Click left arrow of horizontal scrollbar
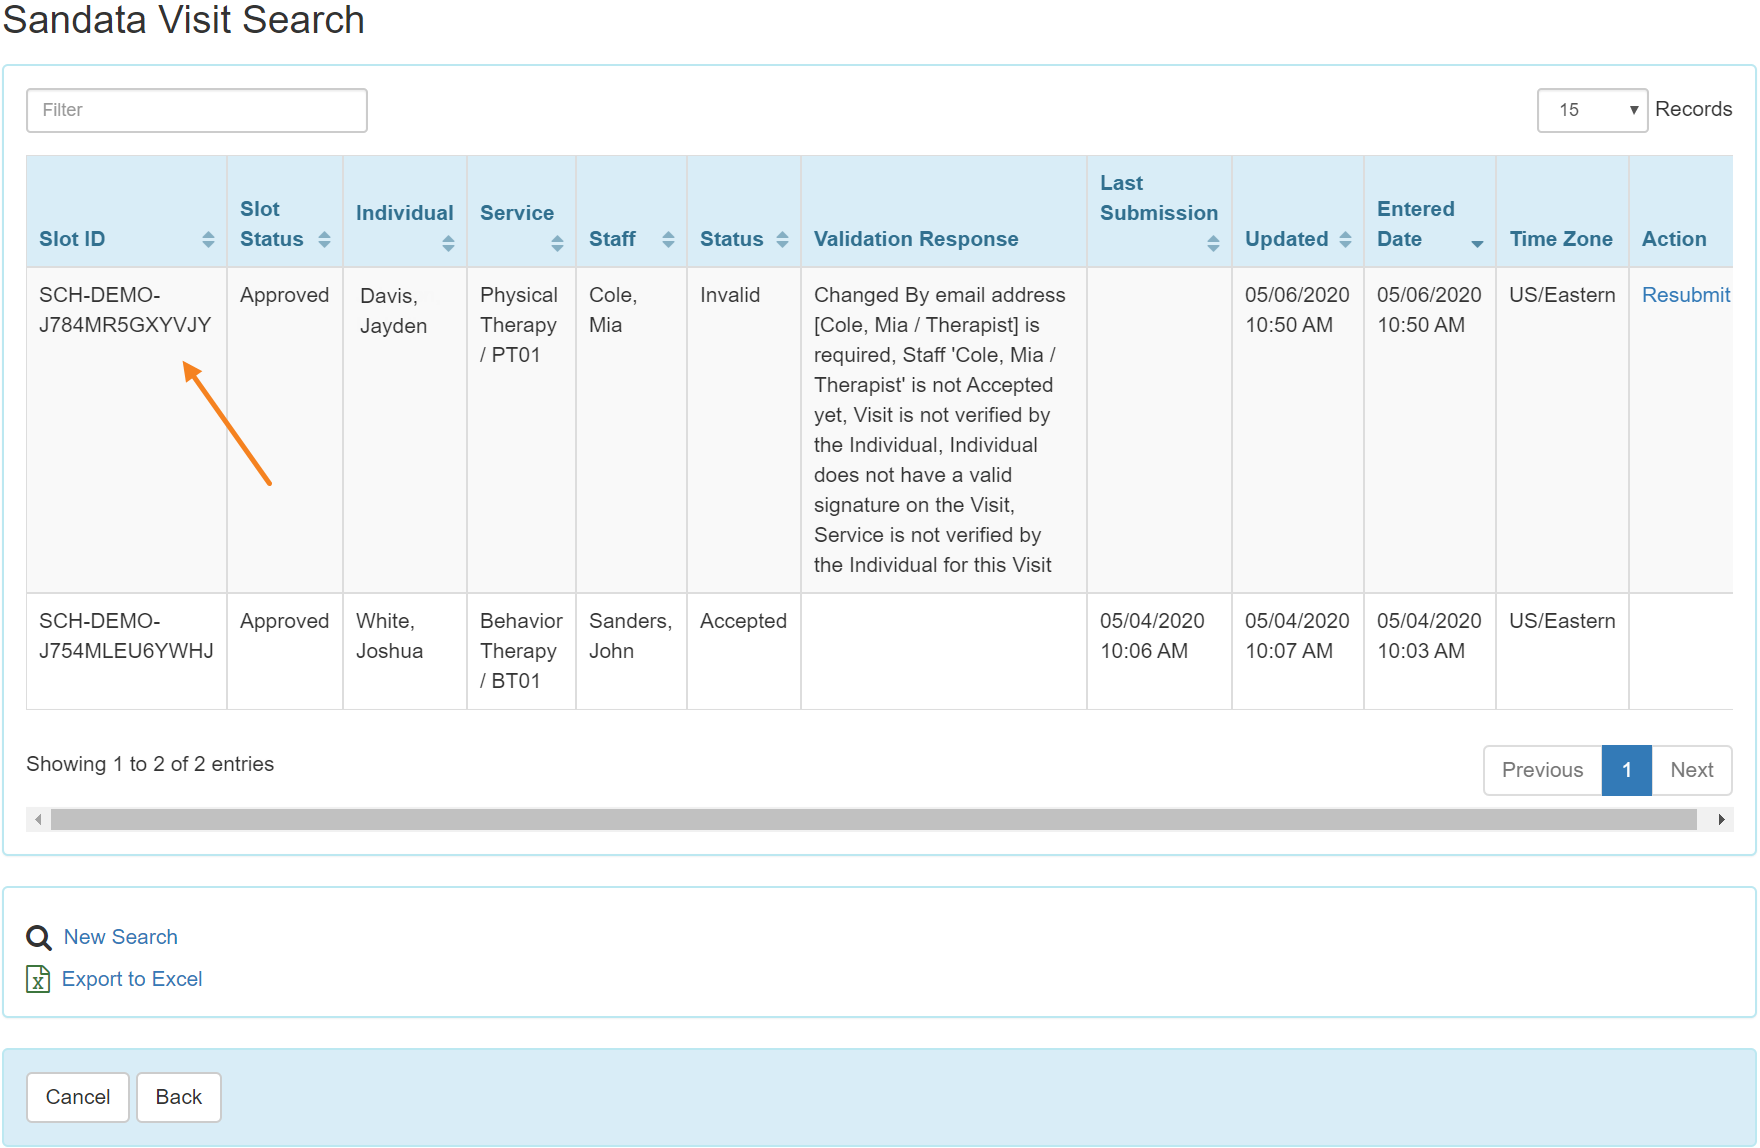The height and width of the screenshot is (1148, 1760). pos(38,820)
